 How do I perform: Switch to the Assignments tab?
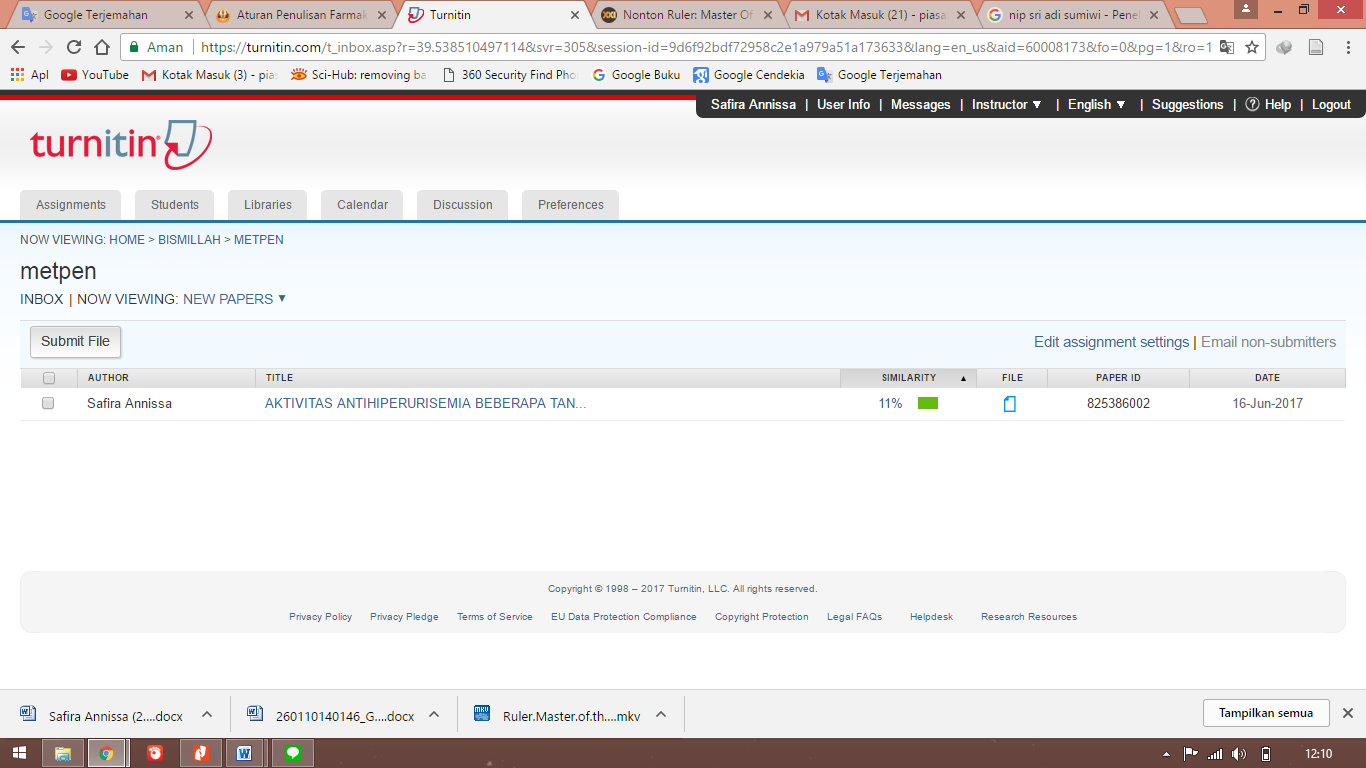tap(71, 205)
